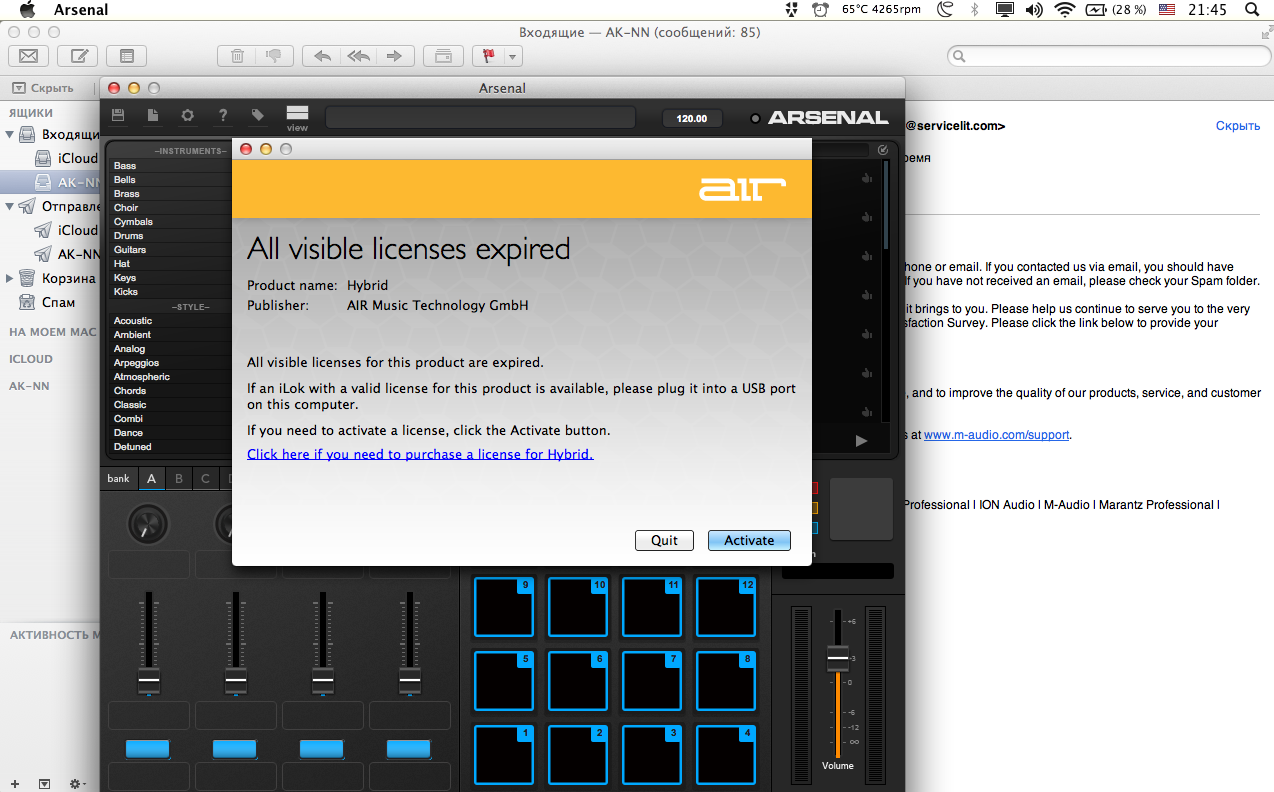Click the new document icon in Arsenal

click(153, 116)
